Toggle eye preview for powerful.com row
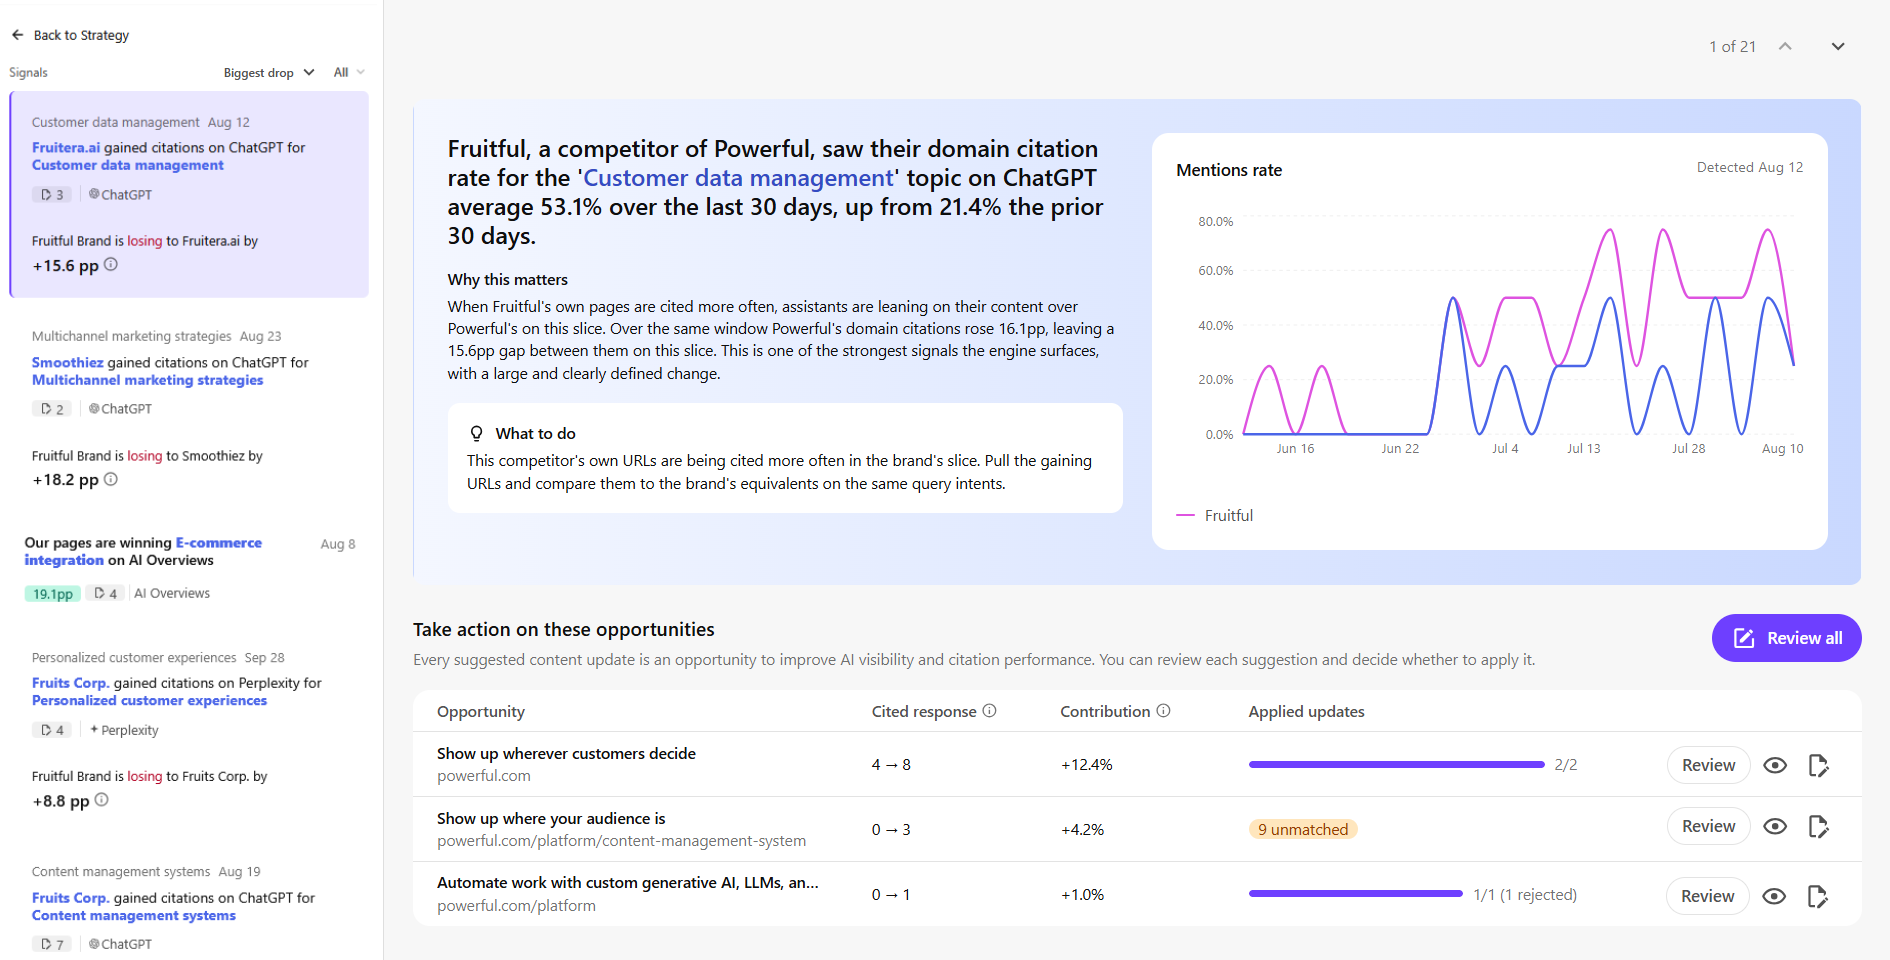This screenshot has height=960, width=1890. [x=1775, y=765]
